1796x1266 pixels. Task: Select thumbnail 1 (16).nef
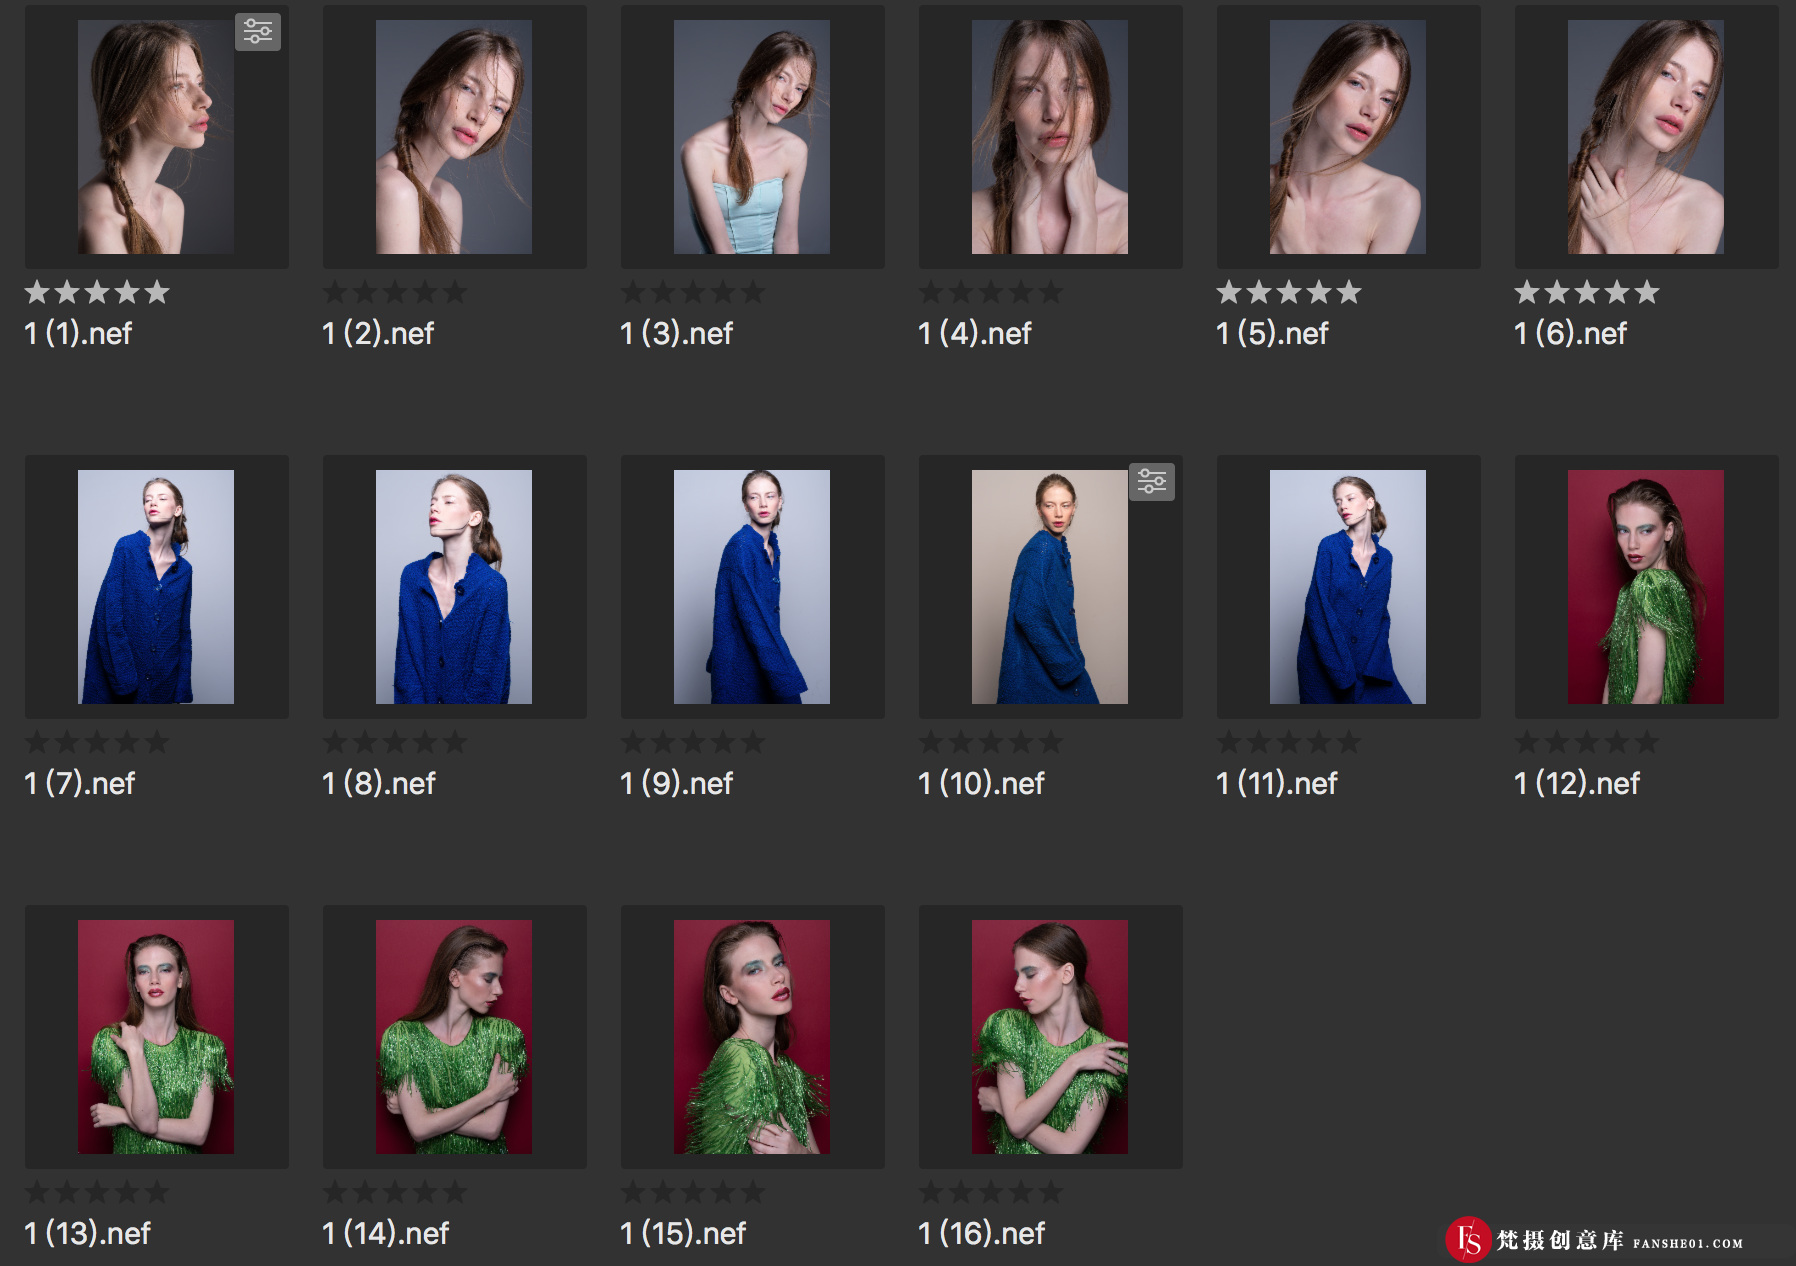coord(1050,1037)
